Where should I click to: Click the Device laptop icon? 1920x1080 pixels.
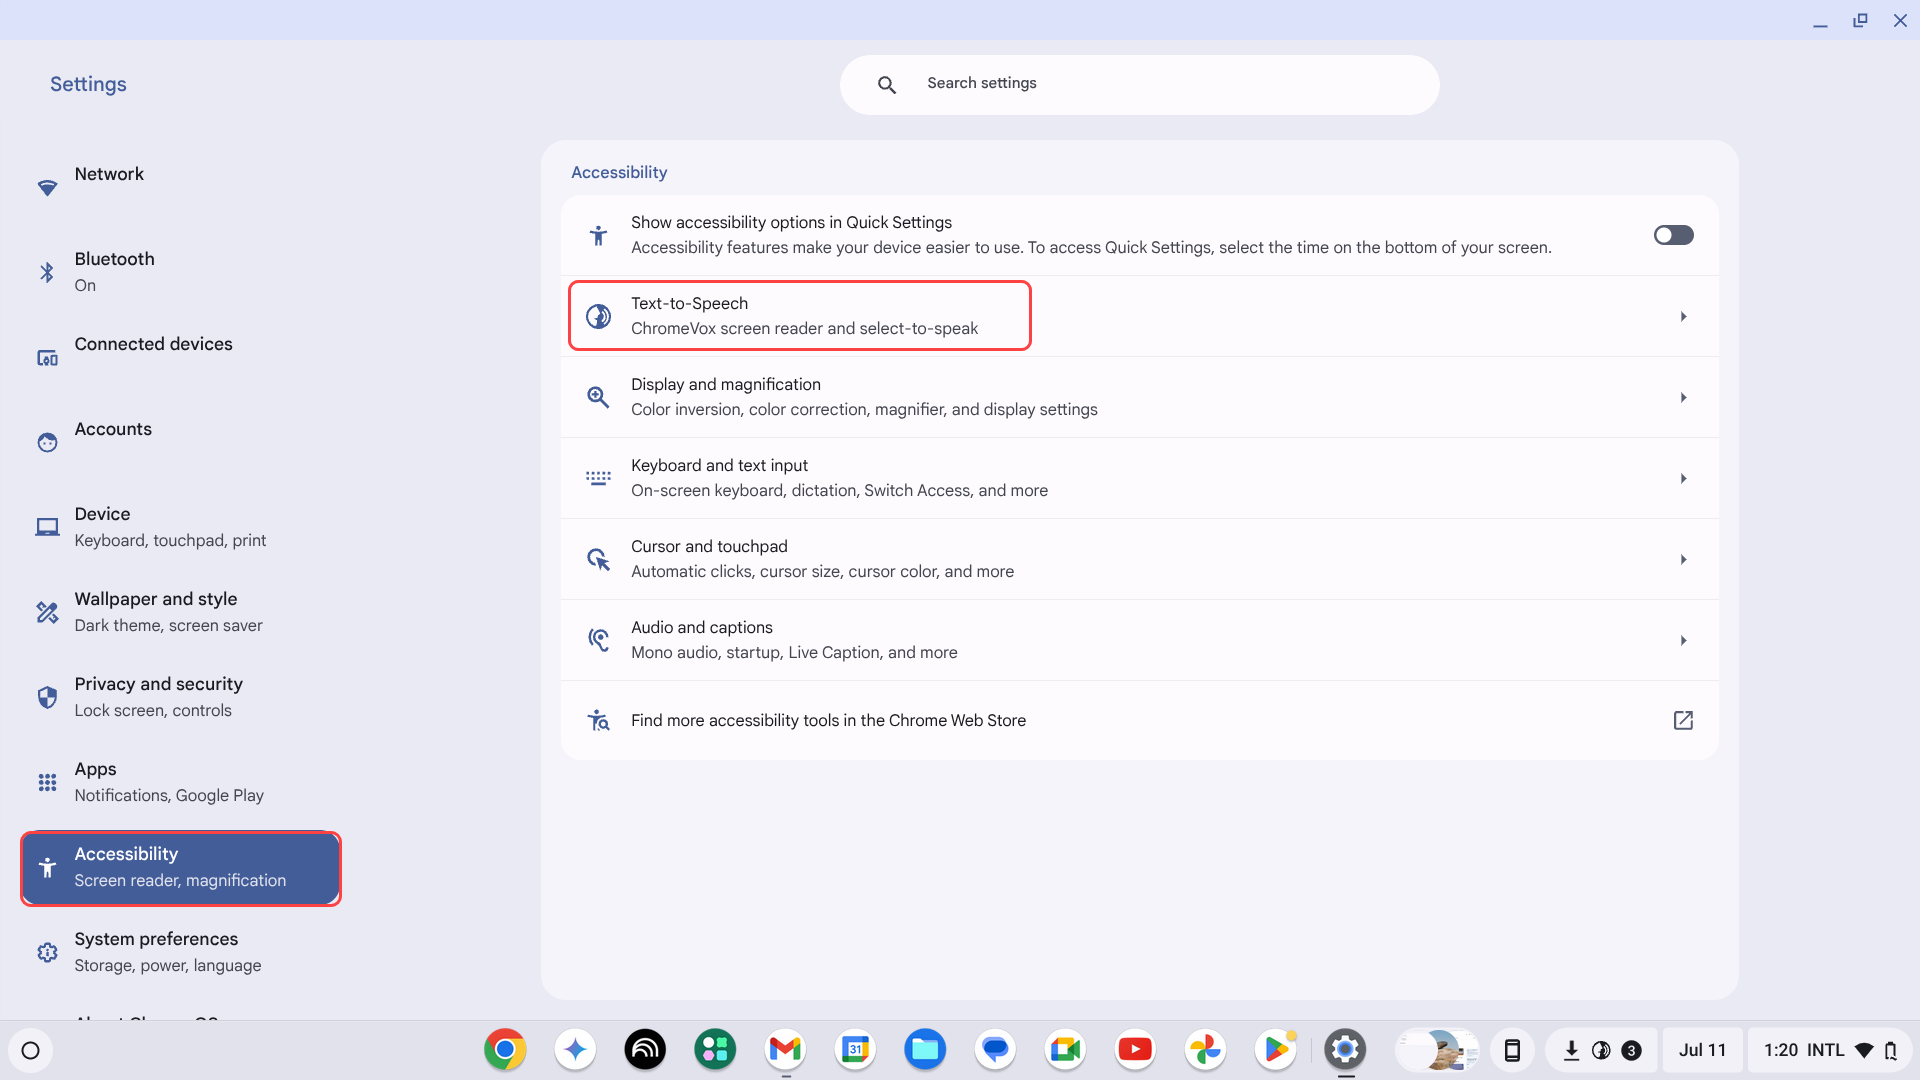coord(47,527)
